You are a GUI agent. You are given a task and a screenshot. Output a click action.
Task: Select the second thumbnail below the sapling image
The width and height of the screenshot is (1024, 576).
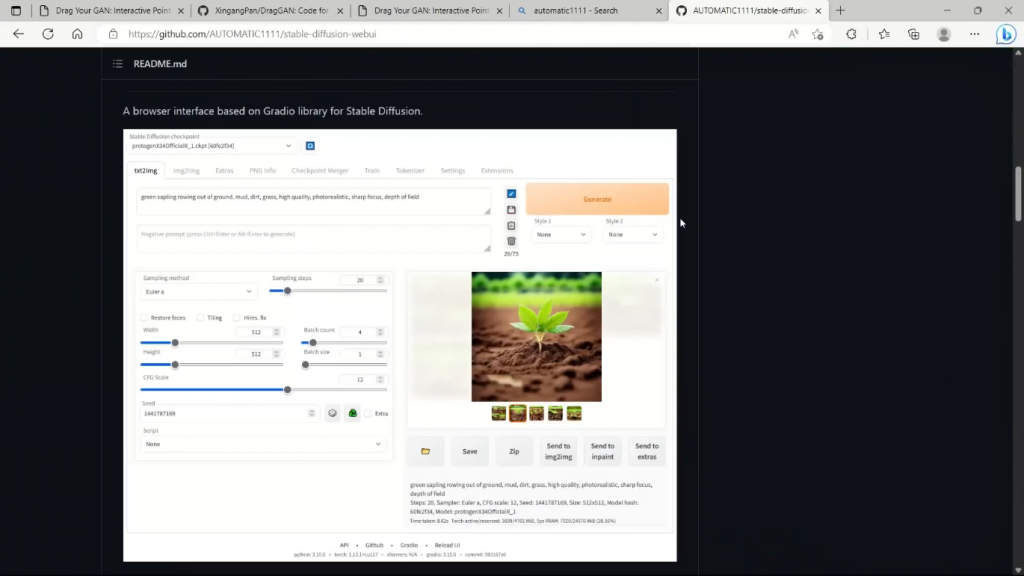pos(518,413)
